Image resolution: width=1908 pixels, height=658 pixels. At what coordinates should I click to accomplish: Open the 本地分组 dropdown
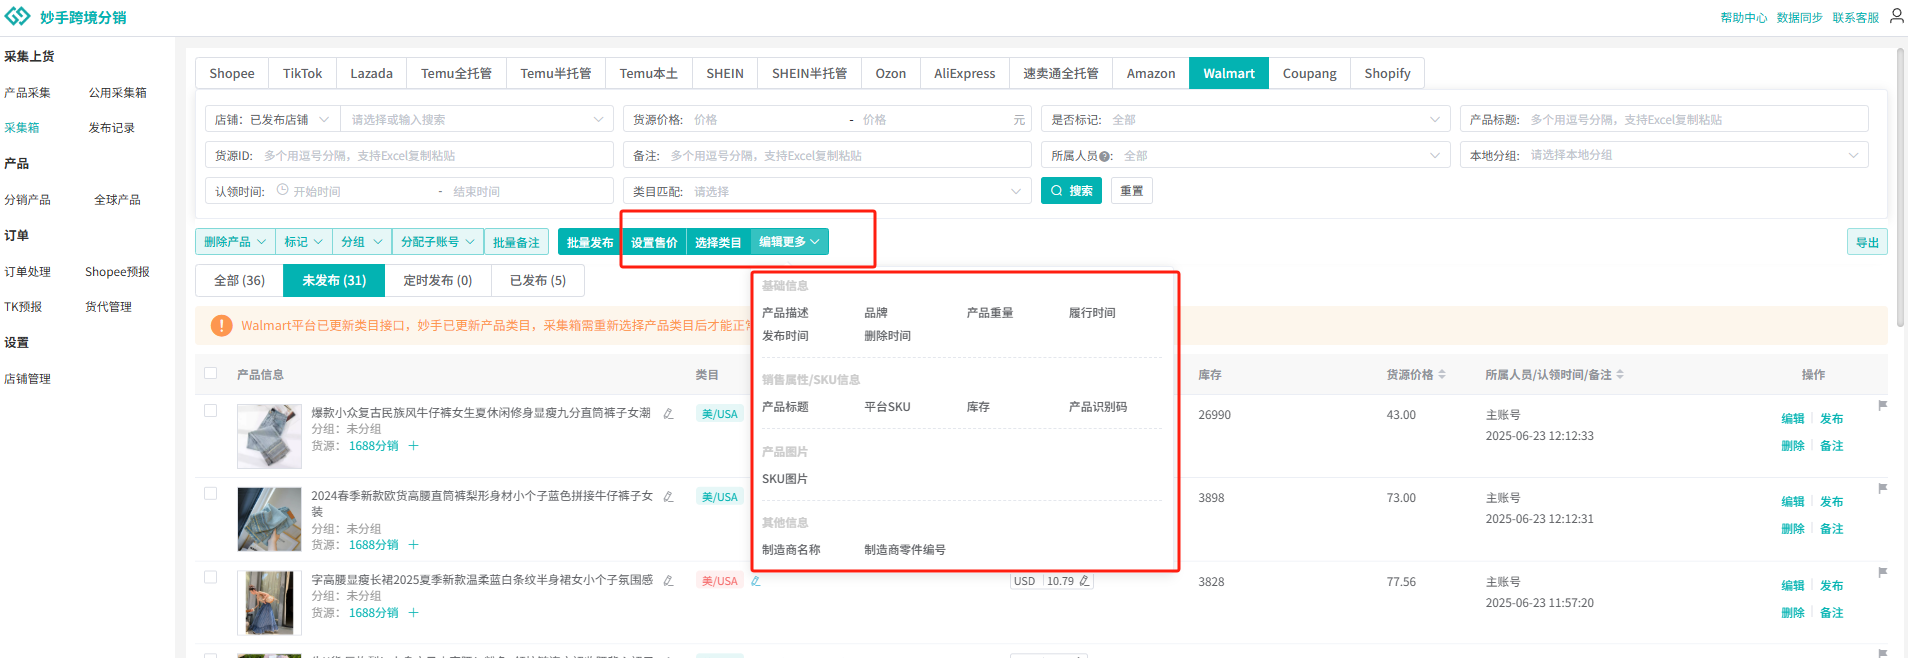point(1664,155)
